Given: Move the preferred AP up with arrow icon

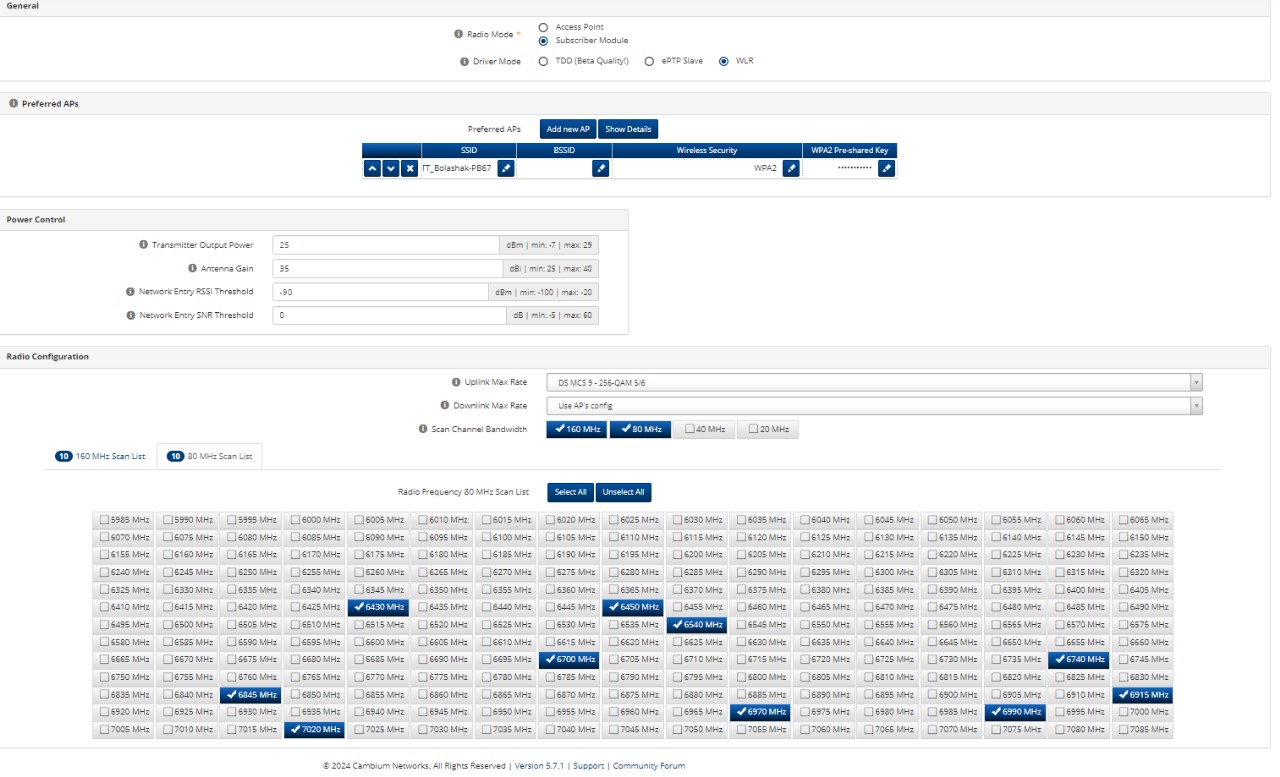Looking at the screenshot, I should [372, 169].
